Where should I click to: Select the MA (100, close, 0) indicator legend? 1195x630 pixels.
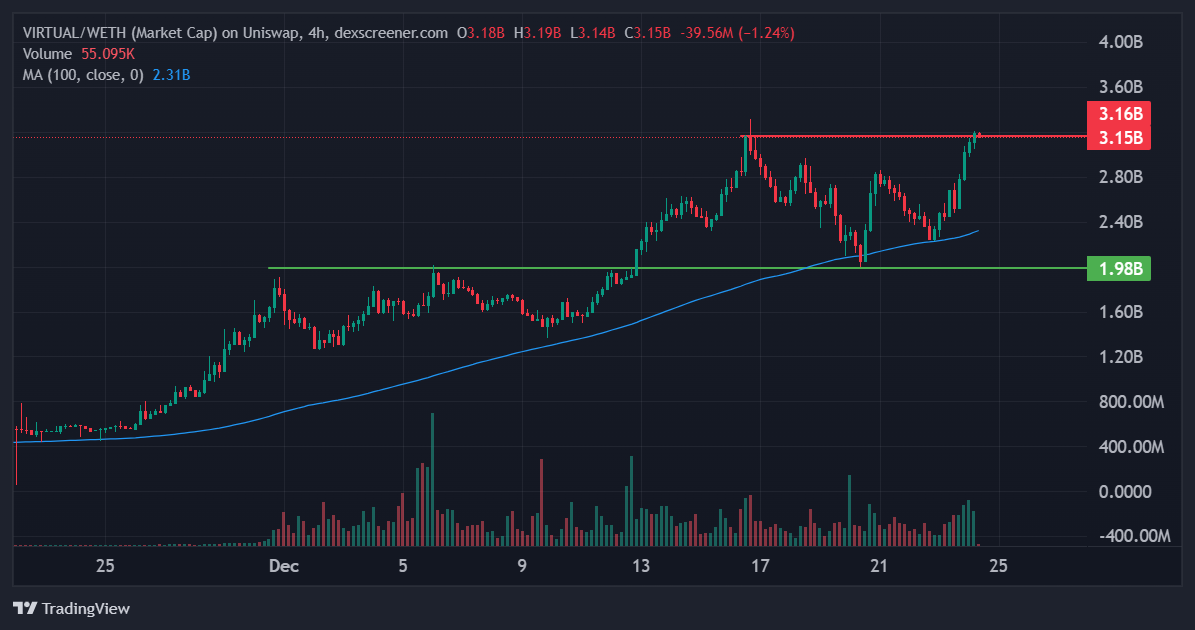[84, 75]
